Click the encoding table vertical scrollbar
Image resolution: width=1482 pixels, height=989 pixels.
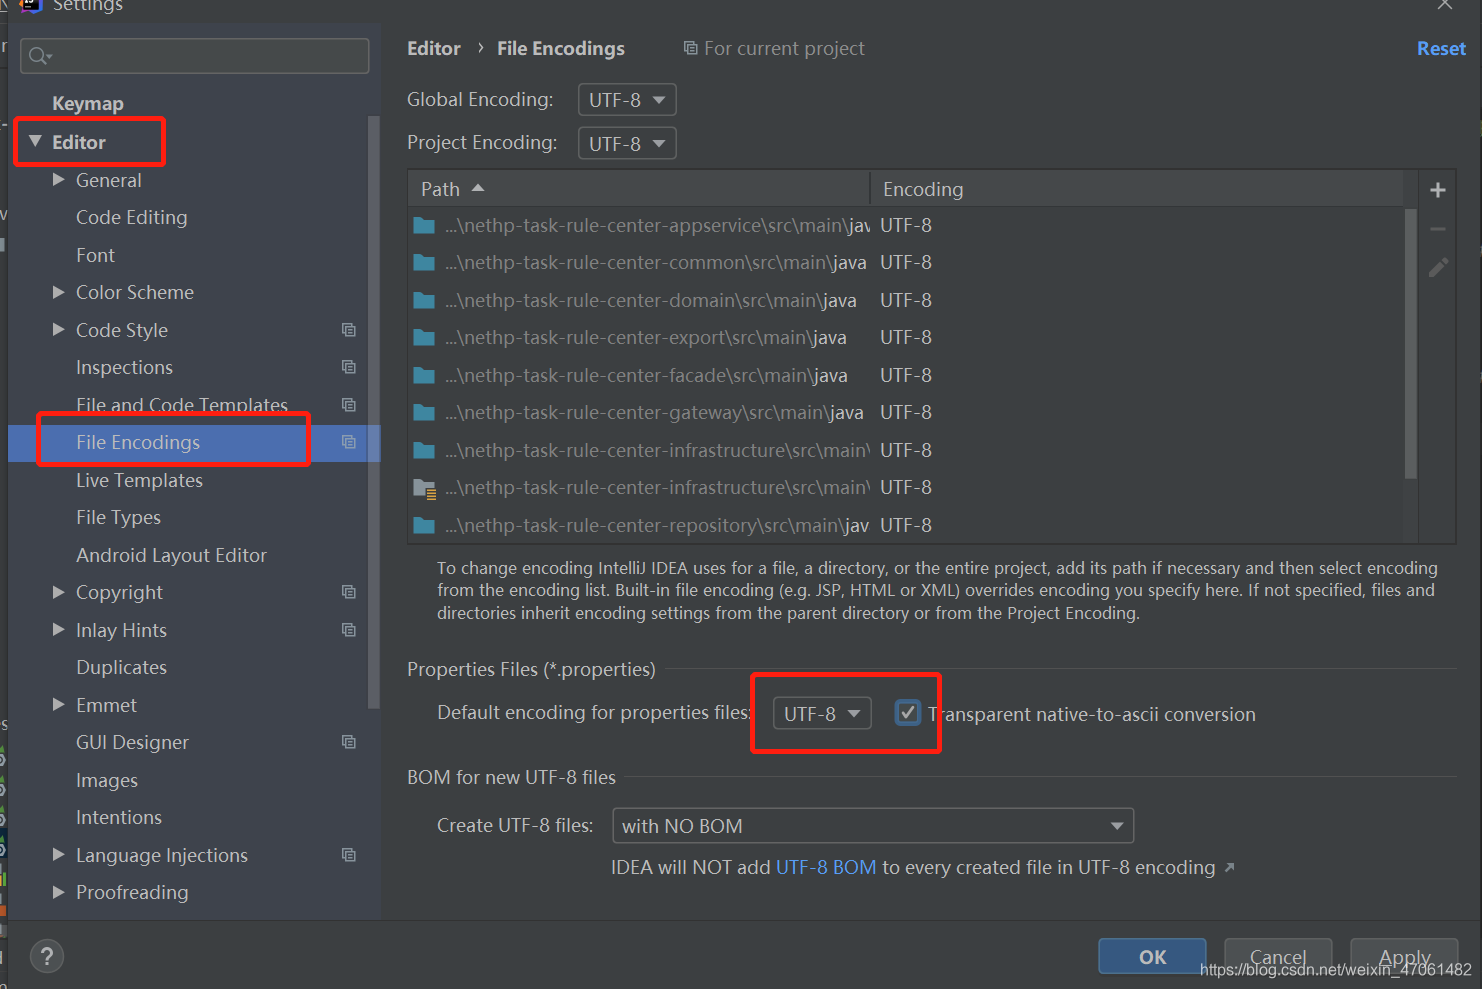[1411, 344]
